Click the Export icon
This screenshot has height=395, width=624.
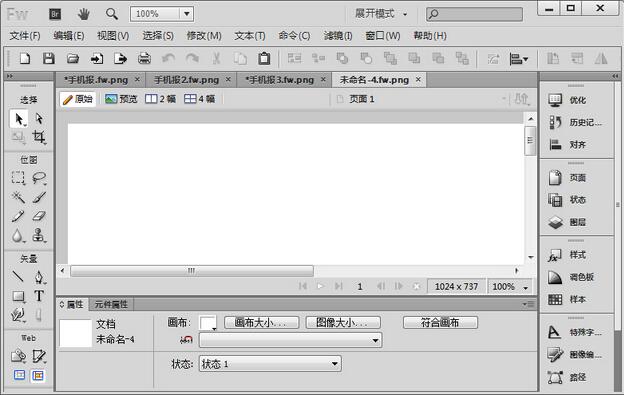120,59
